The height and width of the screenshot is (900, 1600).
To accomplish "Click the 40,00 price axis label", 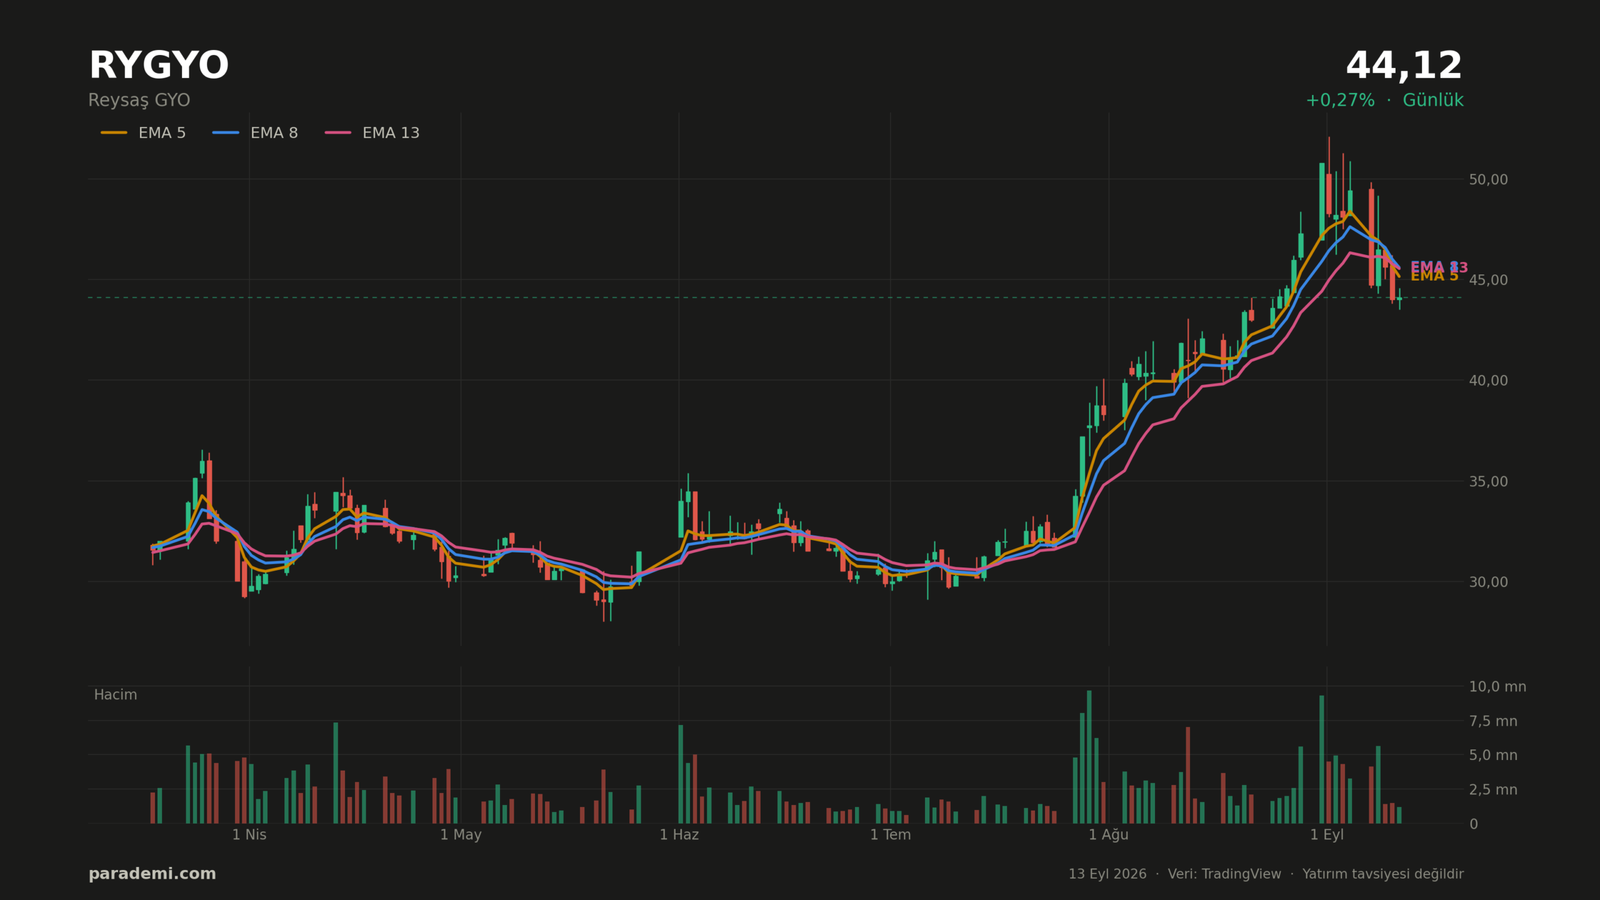I will click(1488, 381).
